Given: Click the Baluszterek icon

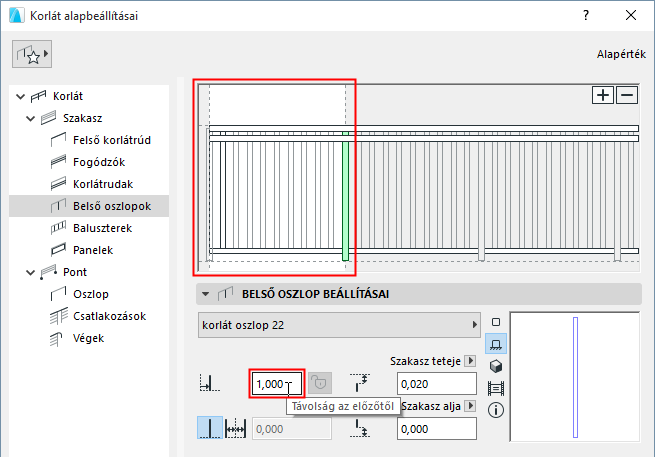Looking at the screenshot, I should (x=58, y=228).
